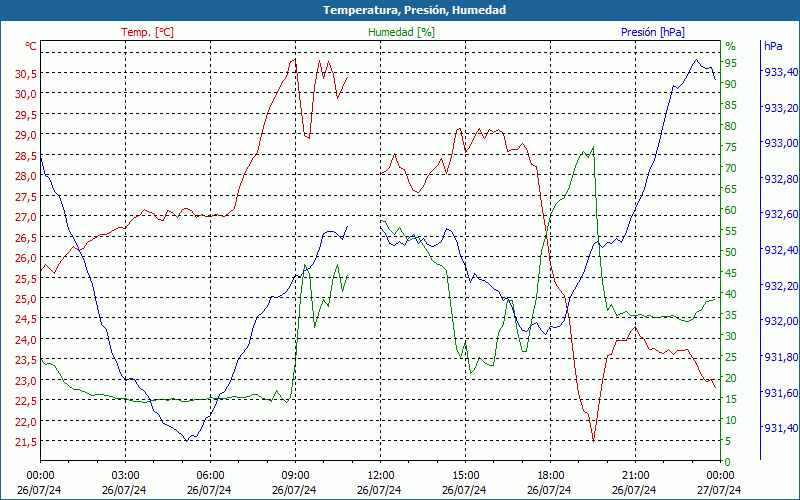
Task: Click the '933,00' pressure axis value
Action: pos(781,143)
